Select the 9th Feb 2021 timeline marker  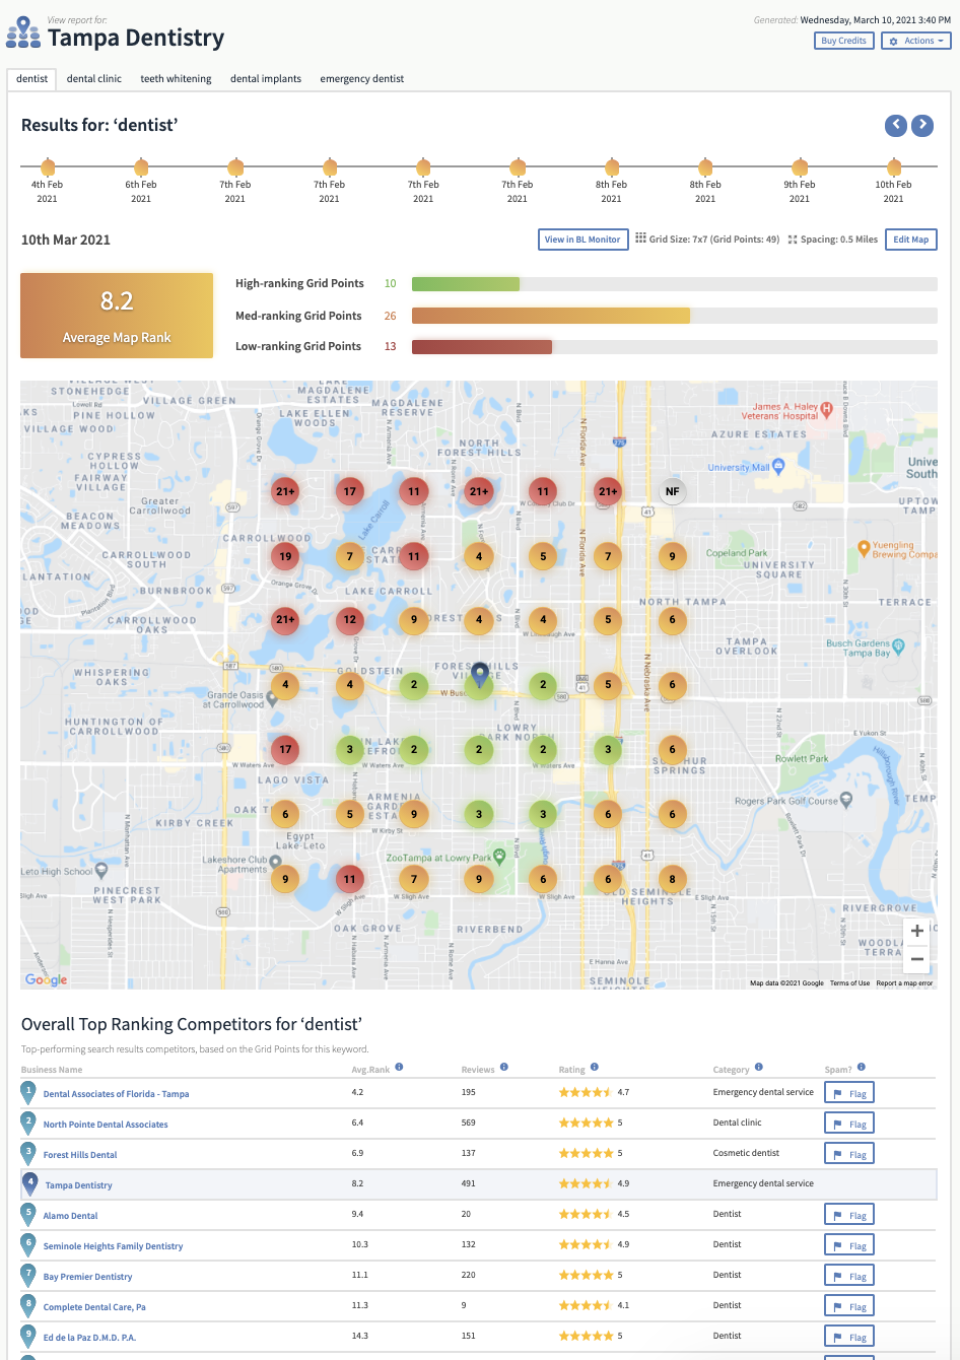coord(799,167)
